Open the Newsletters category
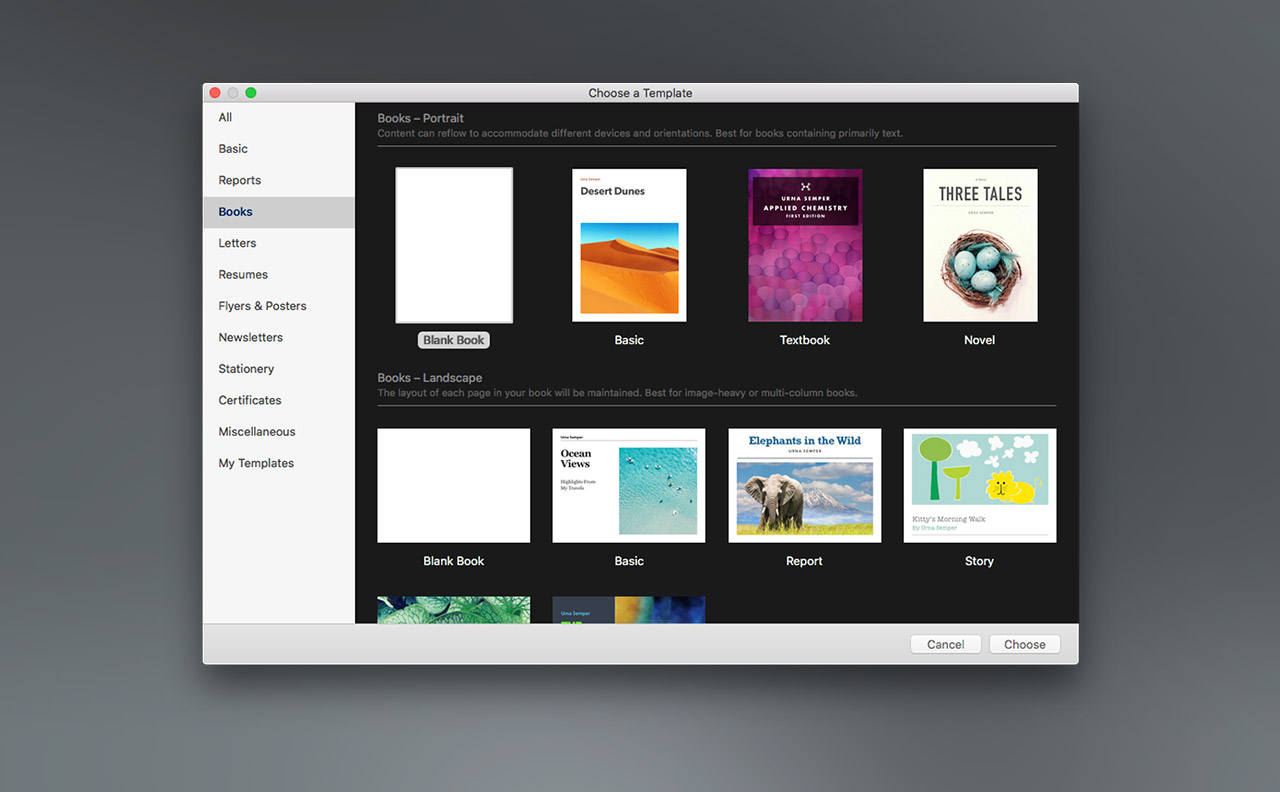 (251, 337)
